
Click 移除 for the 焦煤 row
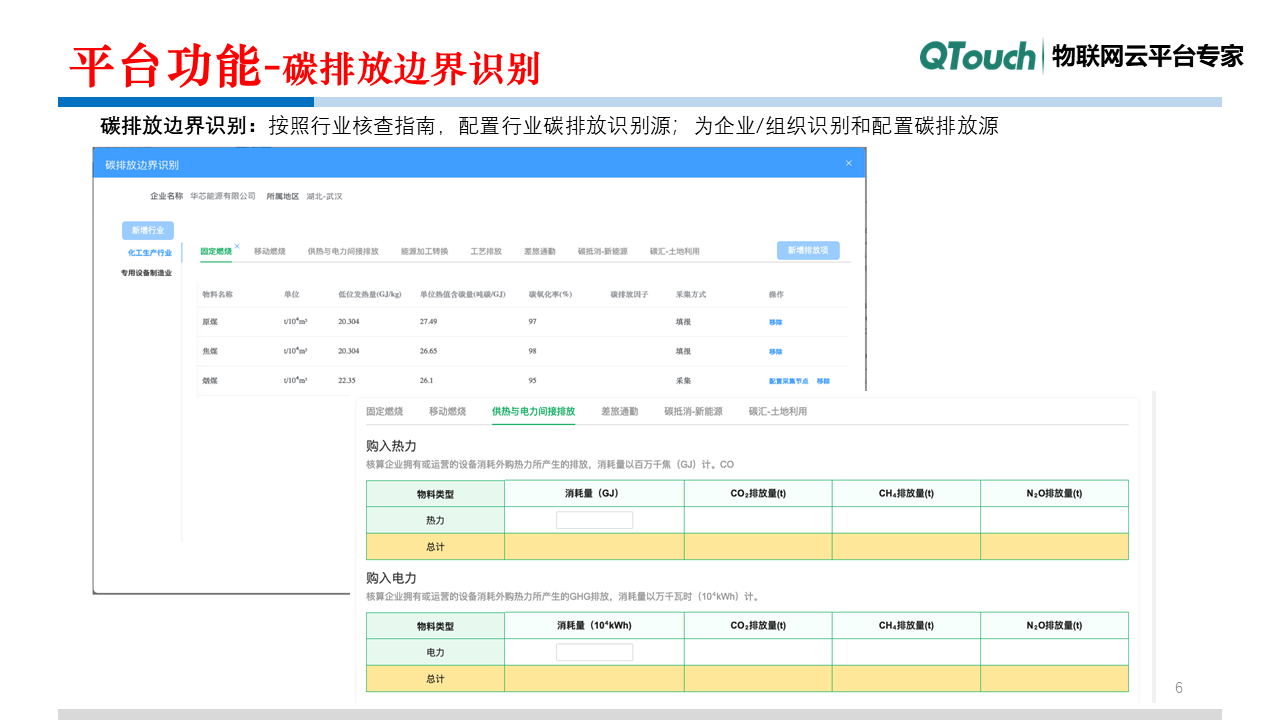(x=775, y=351)
